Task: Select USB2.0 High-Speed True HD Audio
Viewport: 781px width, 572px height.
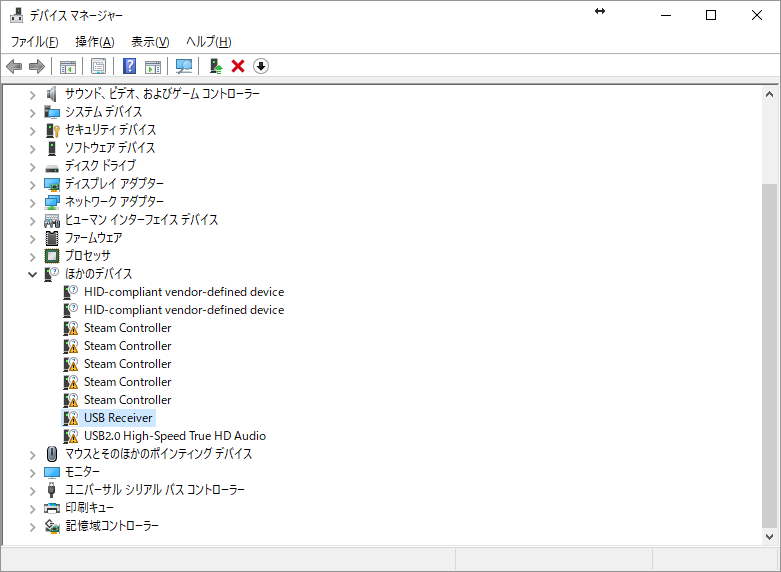Action: [175, 435]
